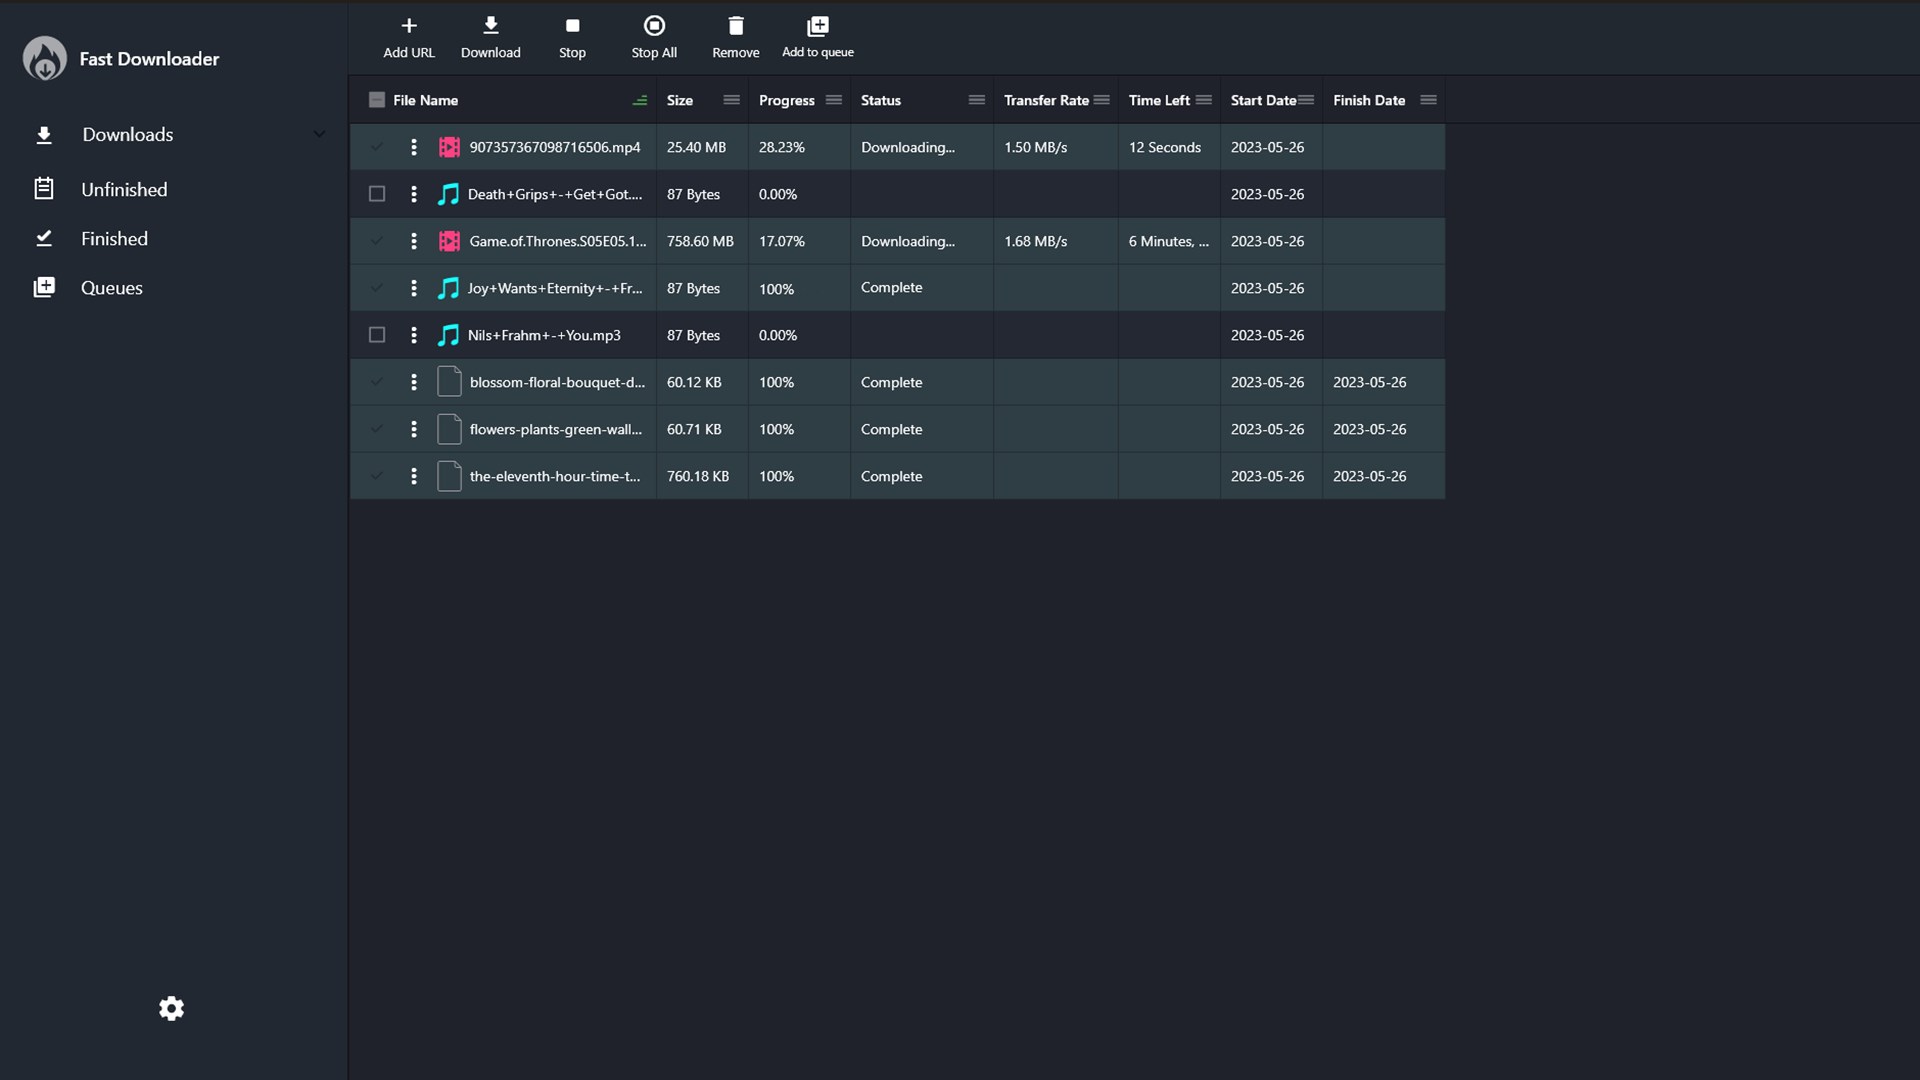Tick checkbox for Death+Grips mp3 row
The image size is (1920, 1080).
pyautogui.click(x=377, y=194)
